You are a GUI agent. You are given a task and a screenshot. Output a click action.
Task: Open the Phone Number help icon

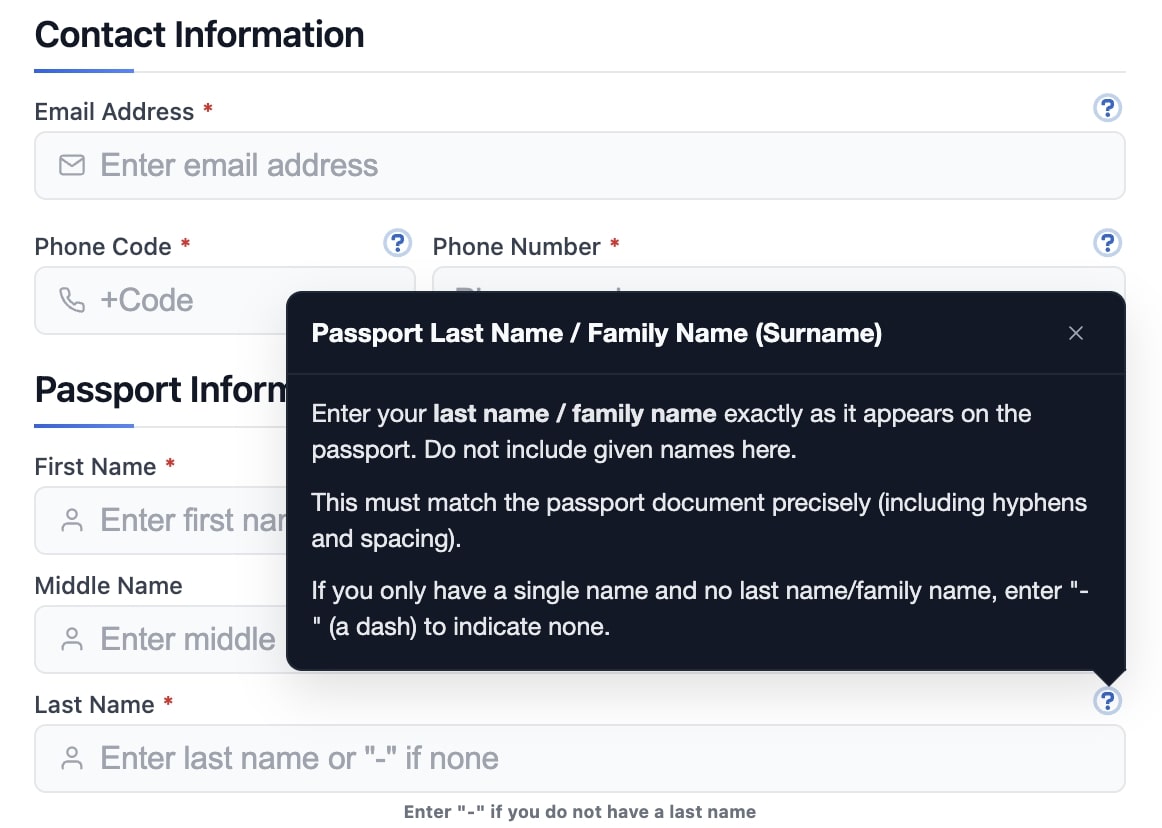point(1108,243)
